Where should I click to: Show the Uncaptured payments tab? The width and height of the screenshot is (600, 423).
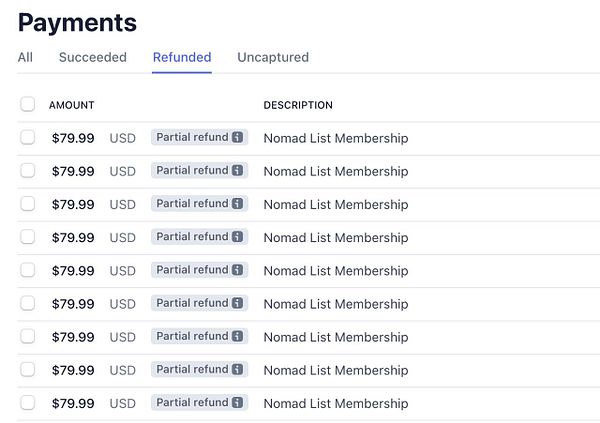coord(273,57)
